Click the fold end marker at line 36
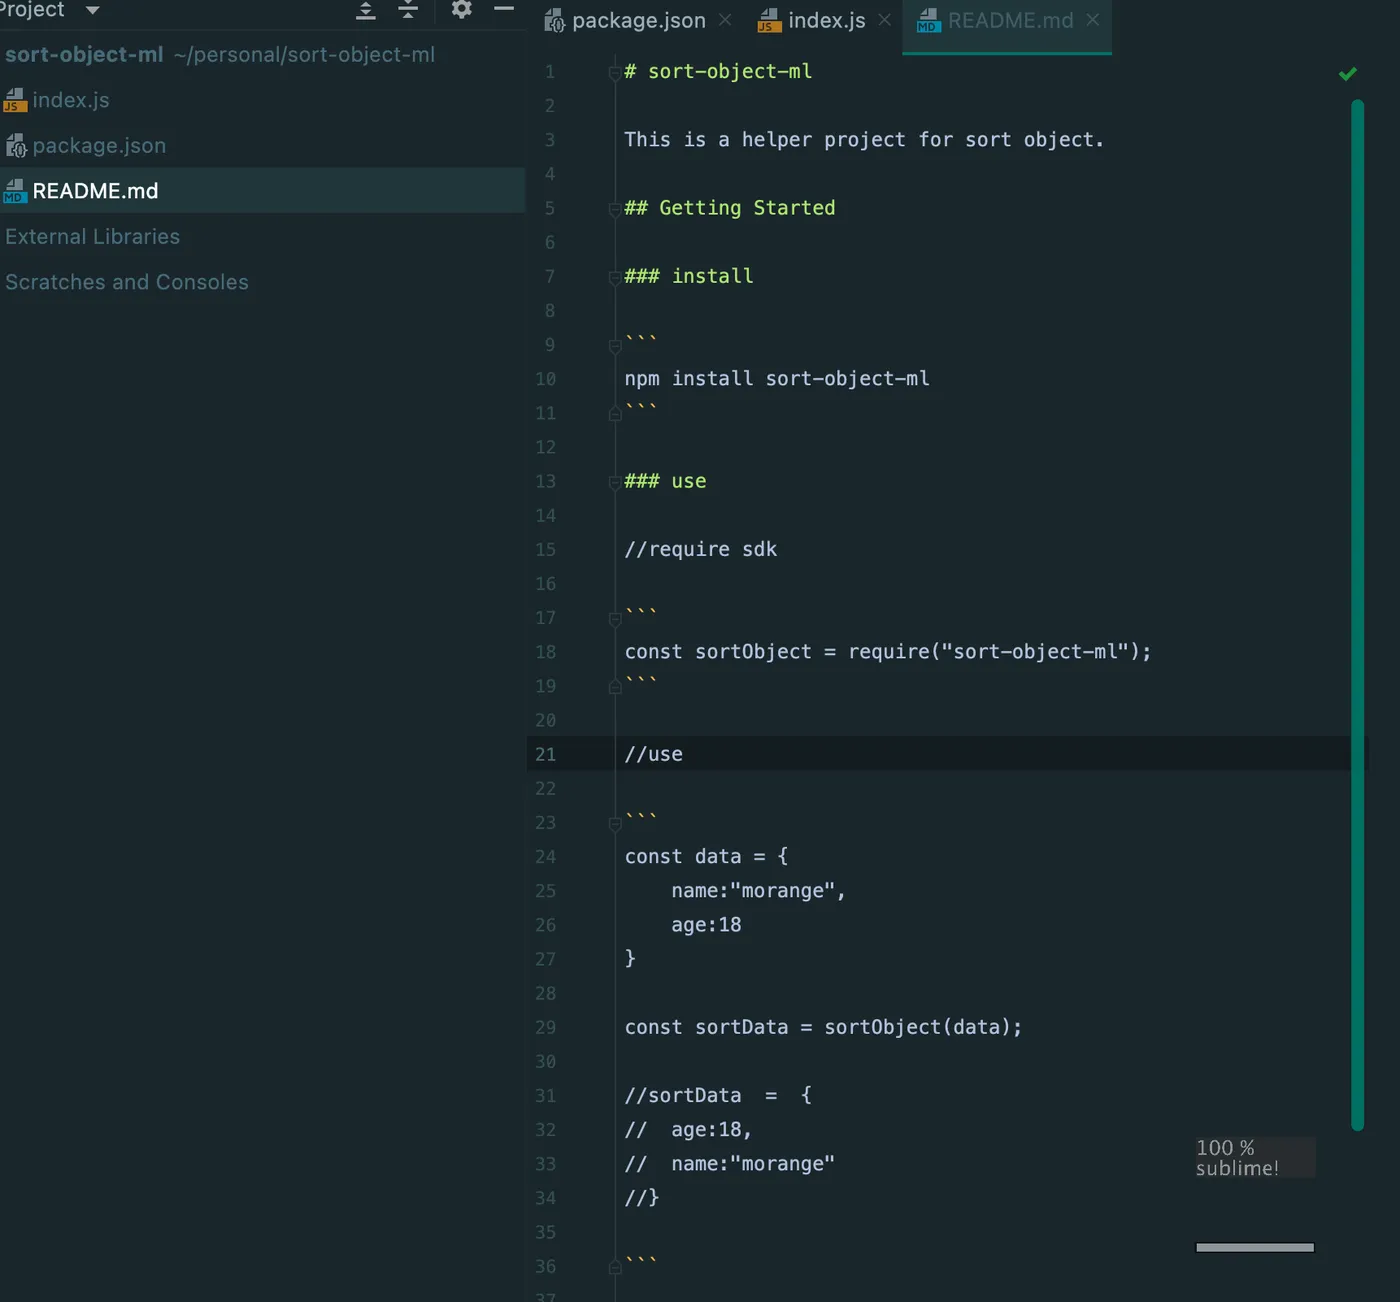 click(x=615, y=1267)
